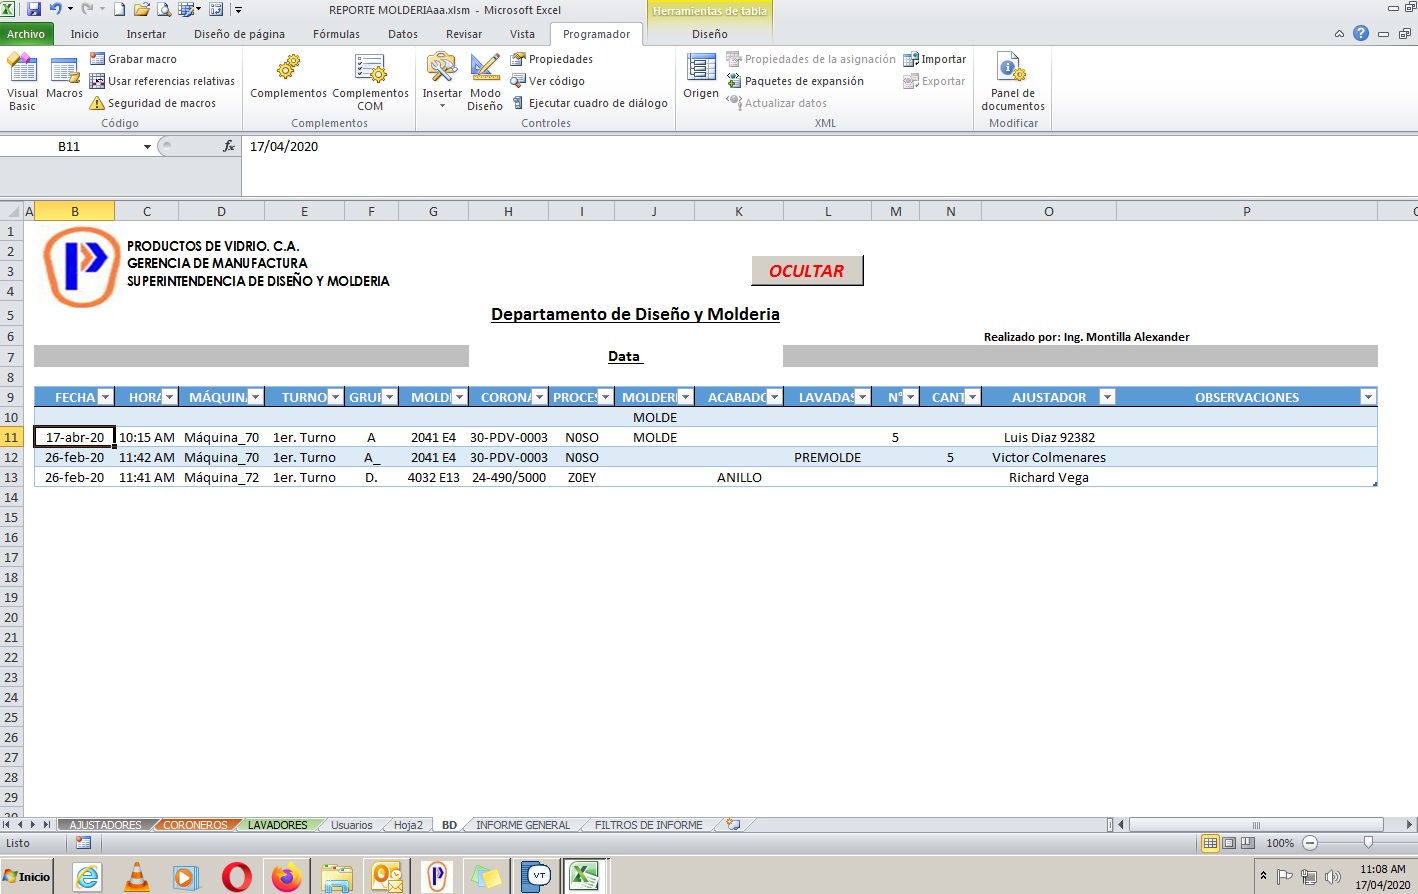The width and height of the screenshot is (1418, 894).
Task: Toggle Modo Diseño in Controles group
Action: [x=485, y=80]
